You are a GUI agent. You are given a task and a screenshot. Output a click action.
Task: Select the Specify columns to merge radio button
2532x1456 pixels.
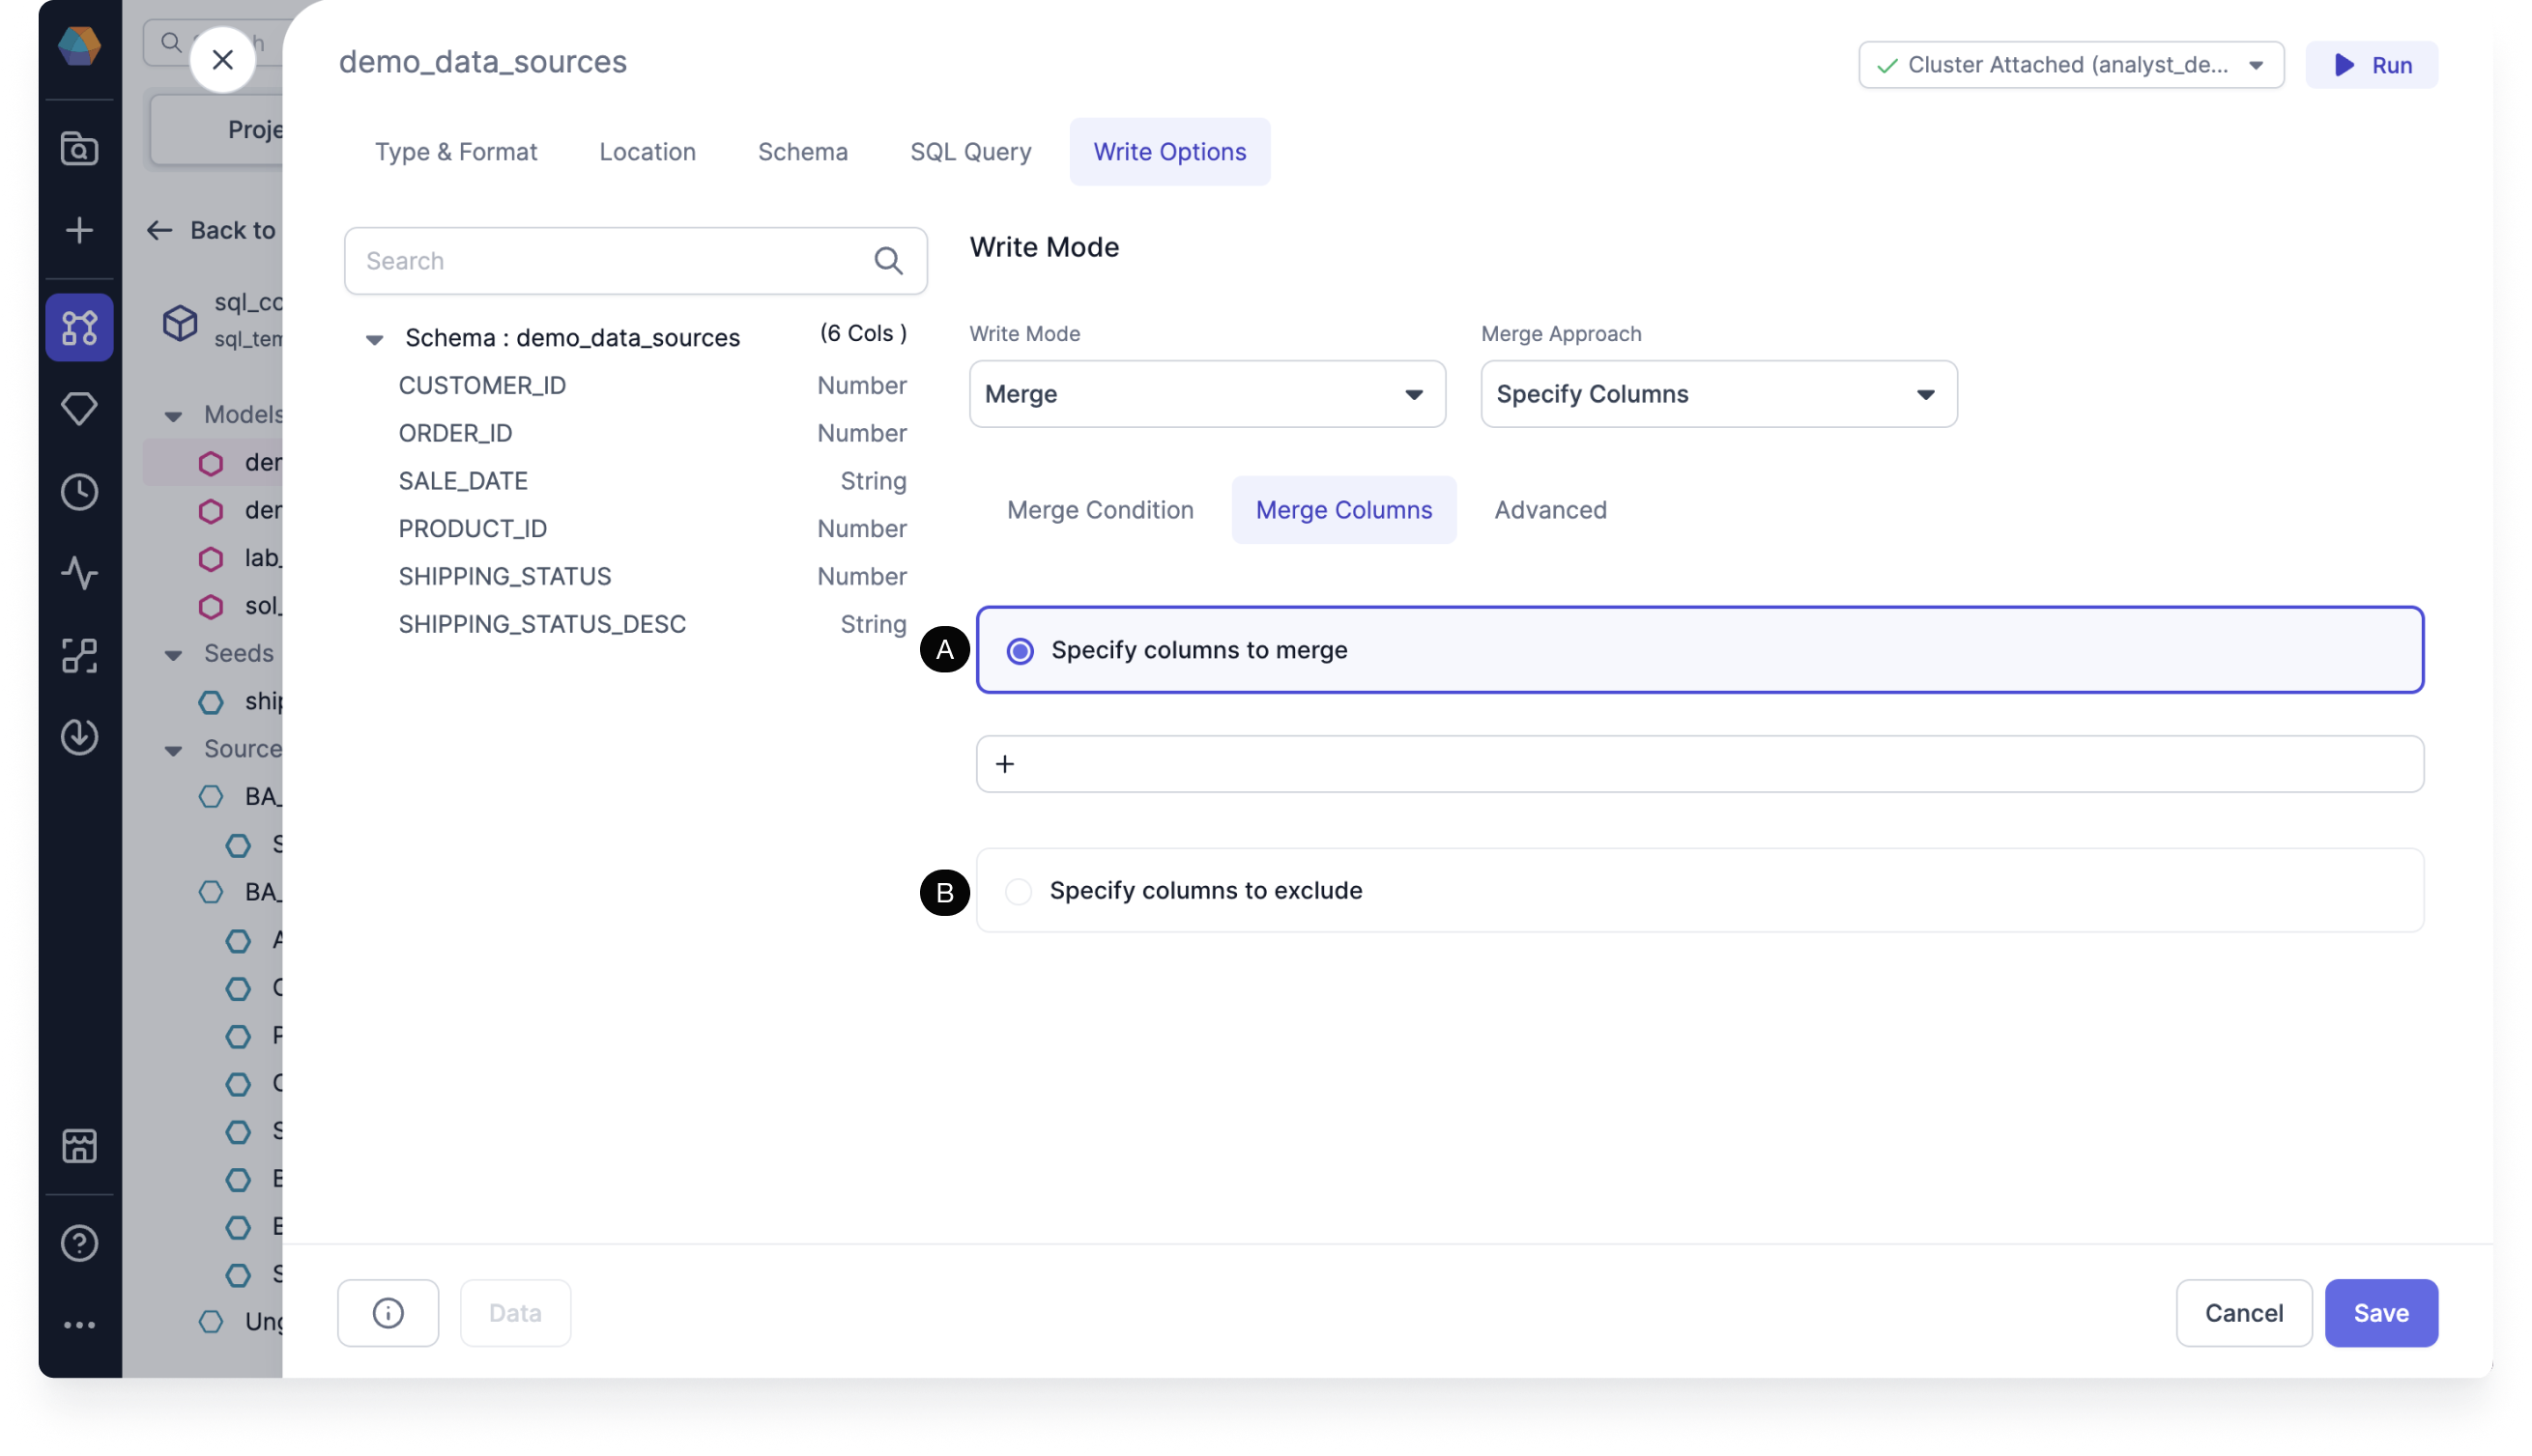tap(1019, 649)
